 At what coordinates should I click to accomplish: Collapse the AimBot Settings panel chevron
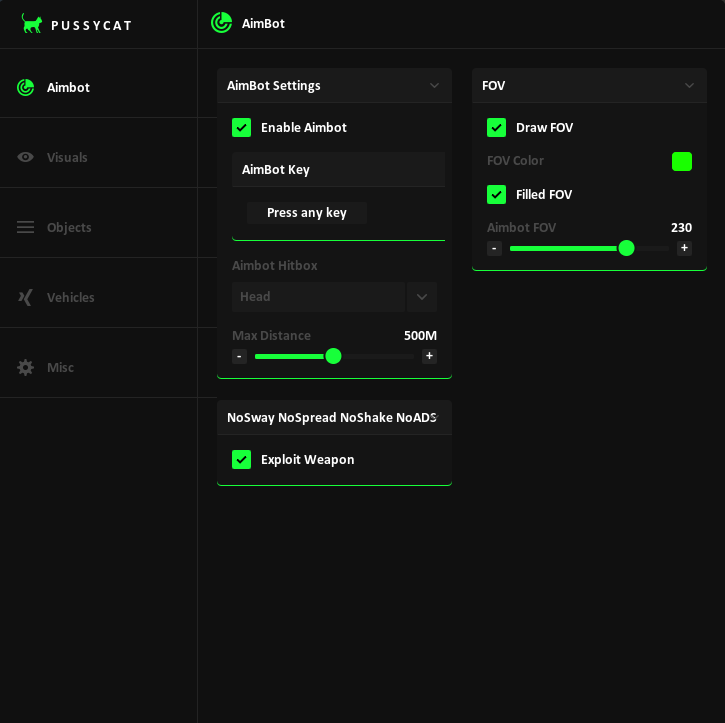(x=434, y=86)
